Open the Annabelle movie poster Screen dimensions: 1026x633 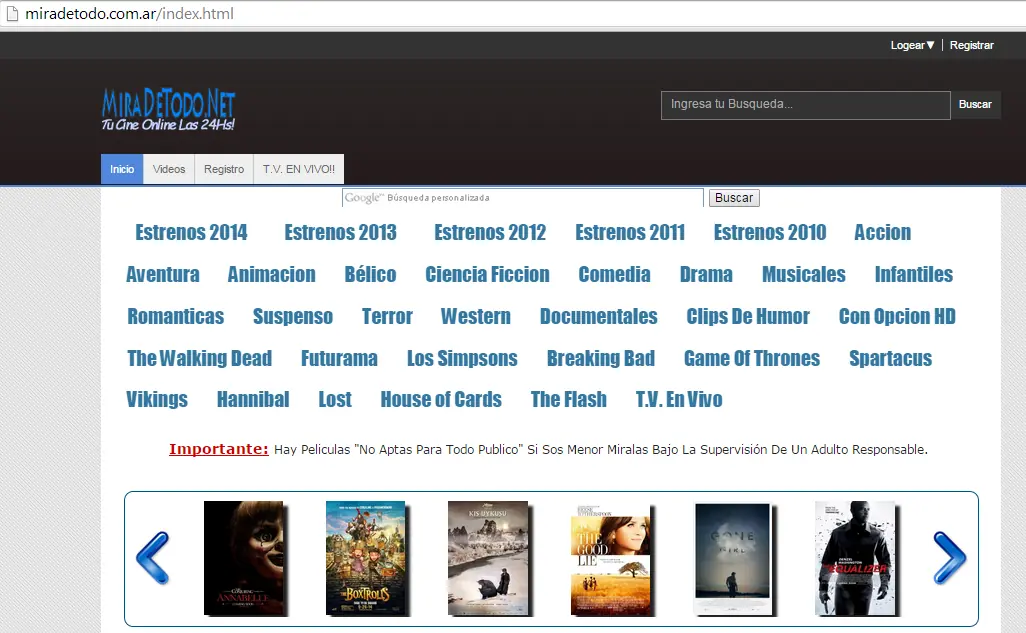coord(245,558)
